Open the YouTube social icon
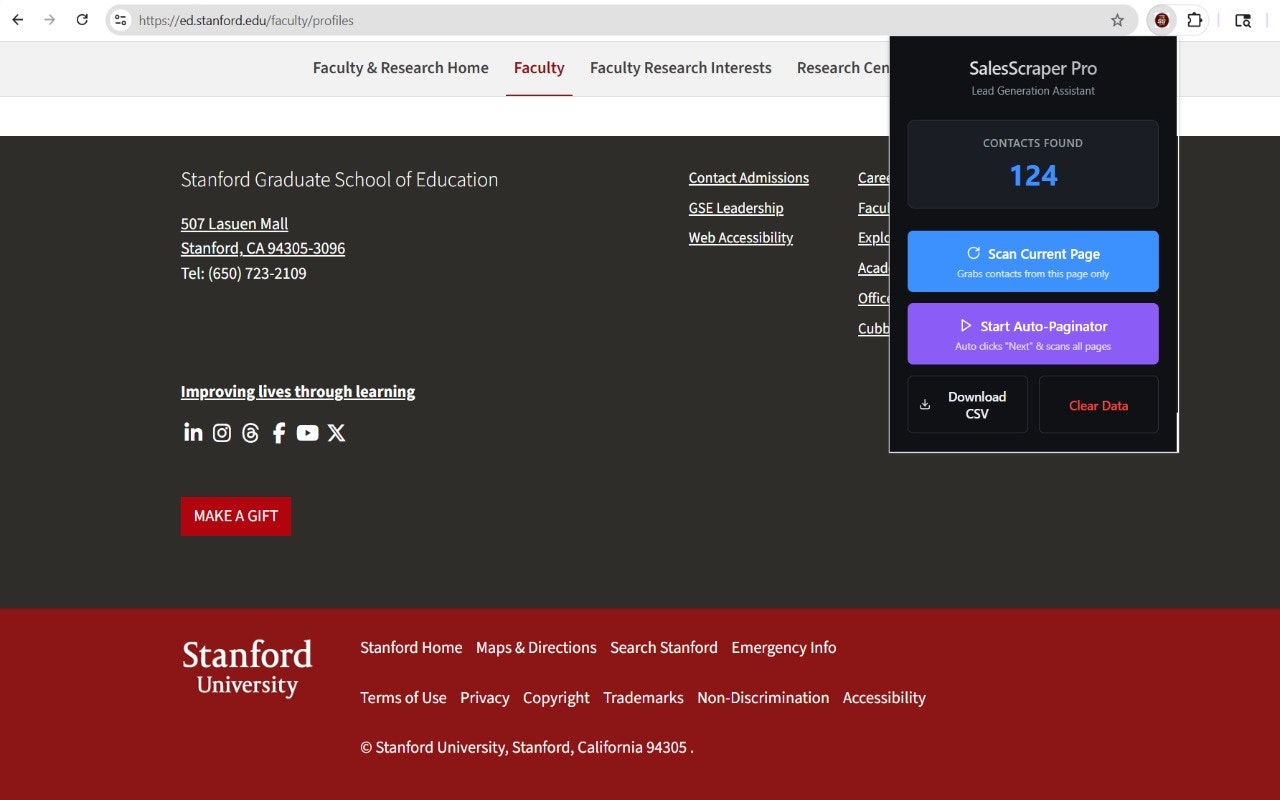The width and height of the screenshot is (1280, 800). pos(307,432)
